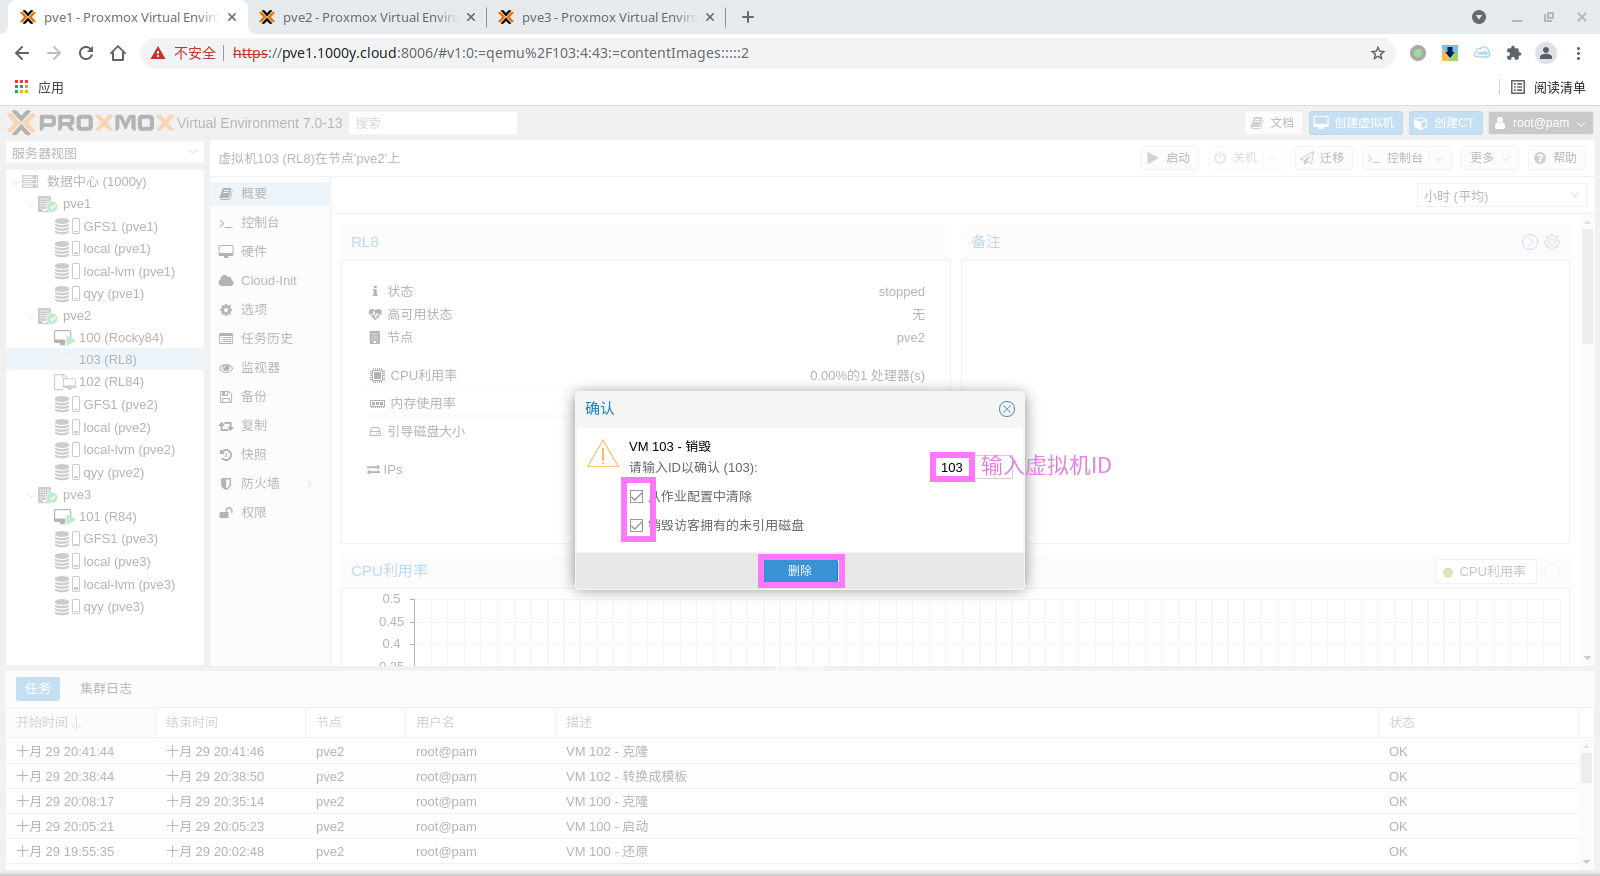Open the hour average time range dropdown

click(1502, 196)
